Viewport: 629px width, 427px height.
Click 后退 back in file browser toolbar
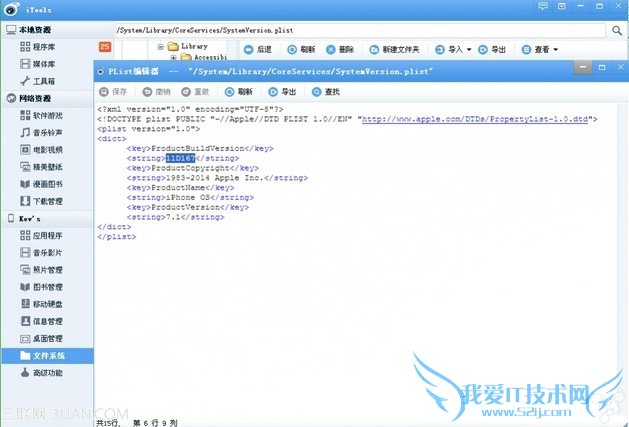pos(258,49)
